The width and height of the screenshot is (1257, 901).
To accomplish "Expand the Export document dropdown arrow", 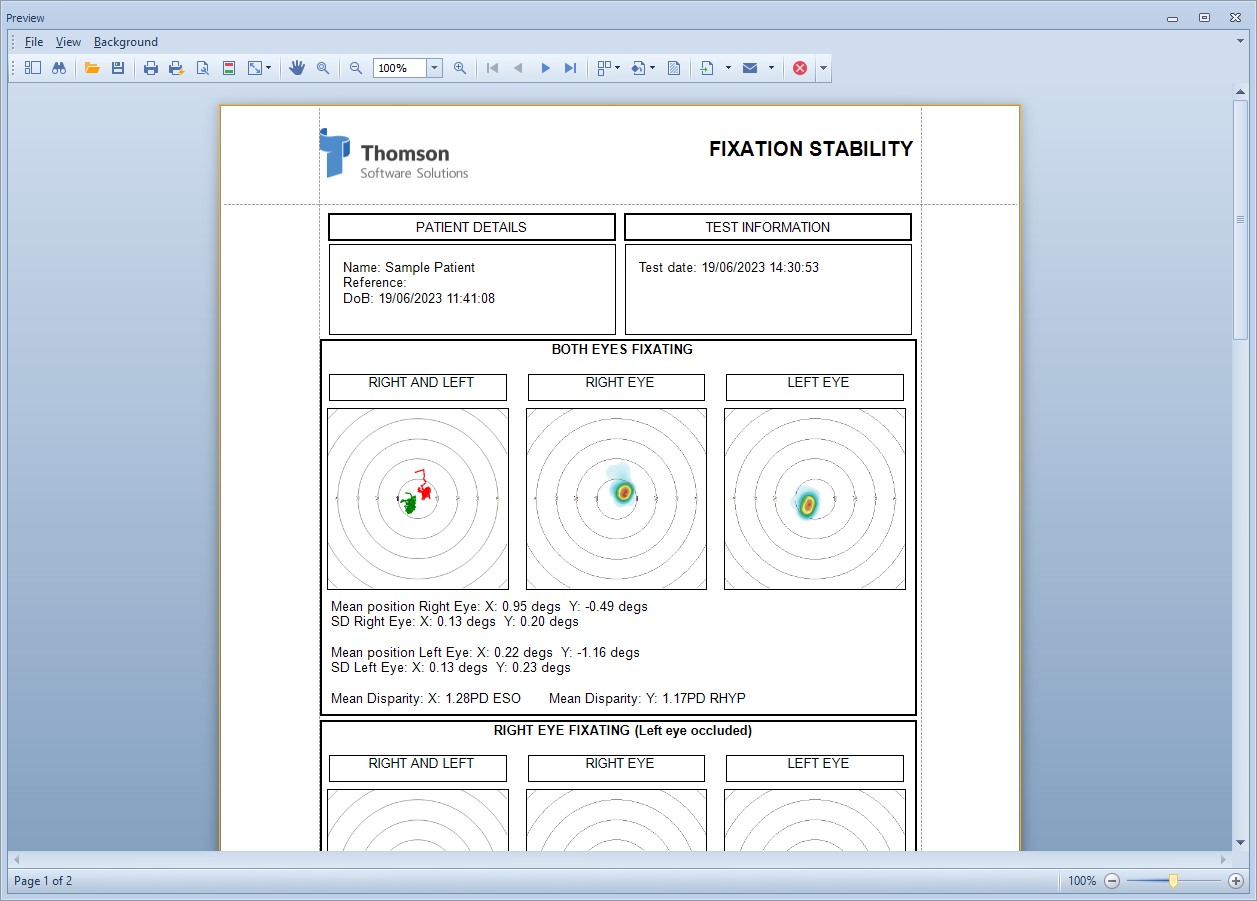I will [x=728, y=68].
